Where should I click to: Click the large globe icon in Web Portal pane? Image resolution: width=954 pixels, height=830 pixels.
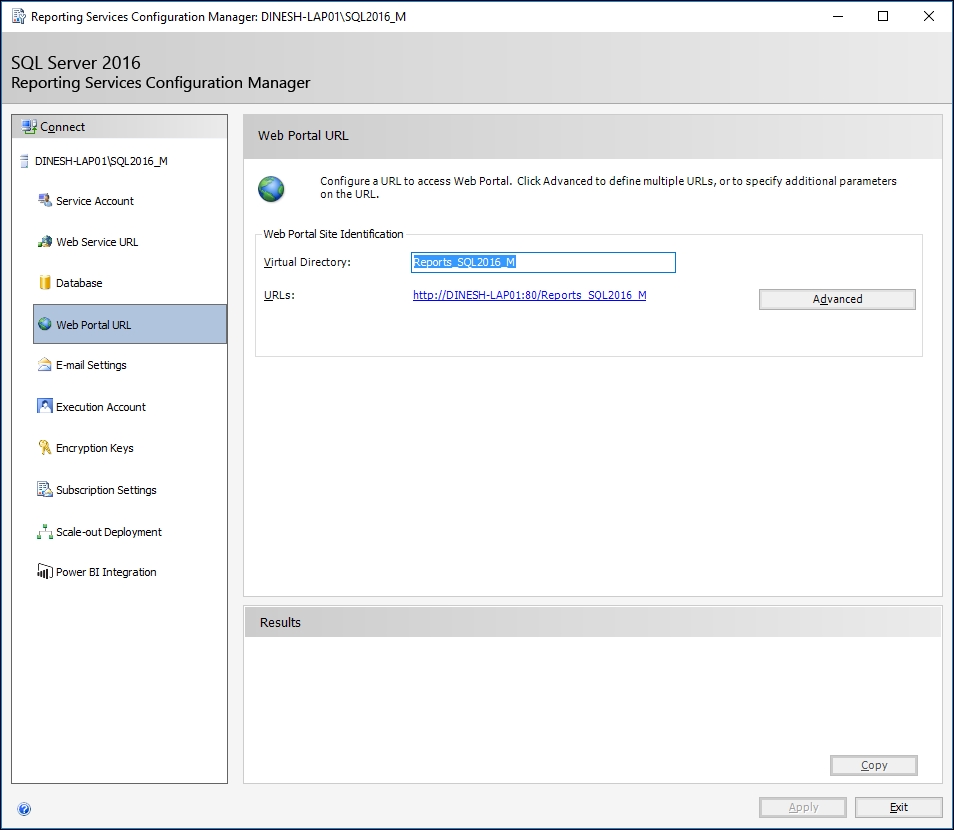click(271, 189)
